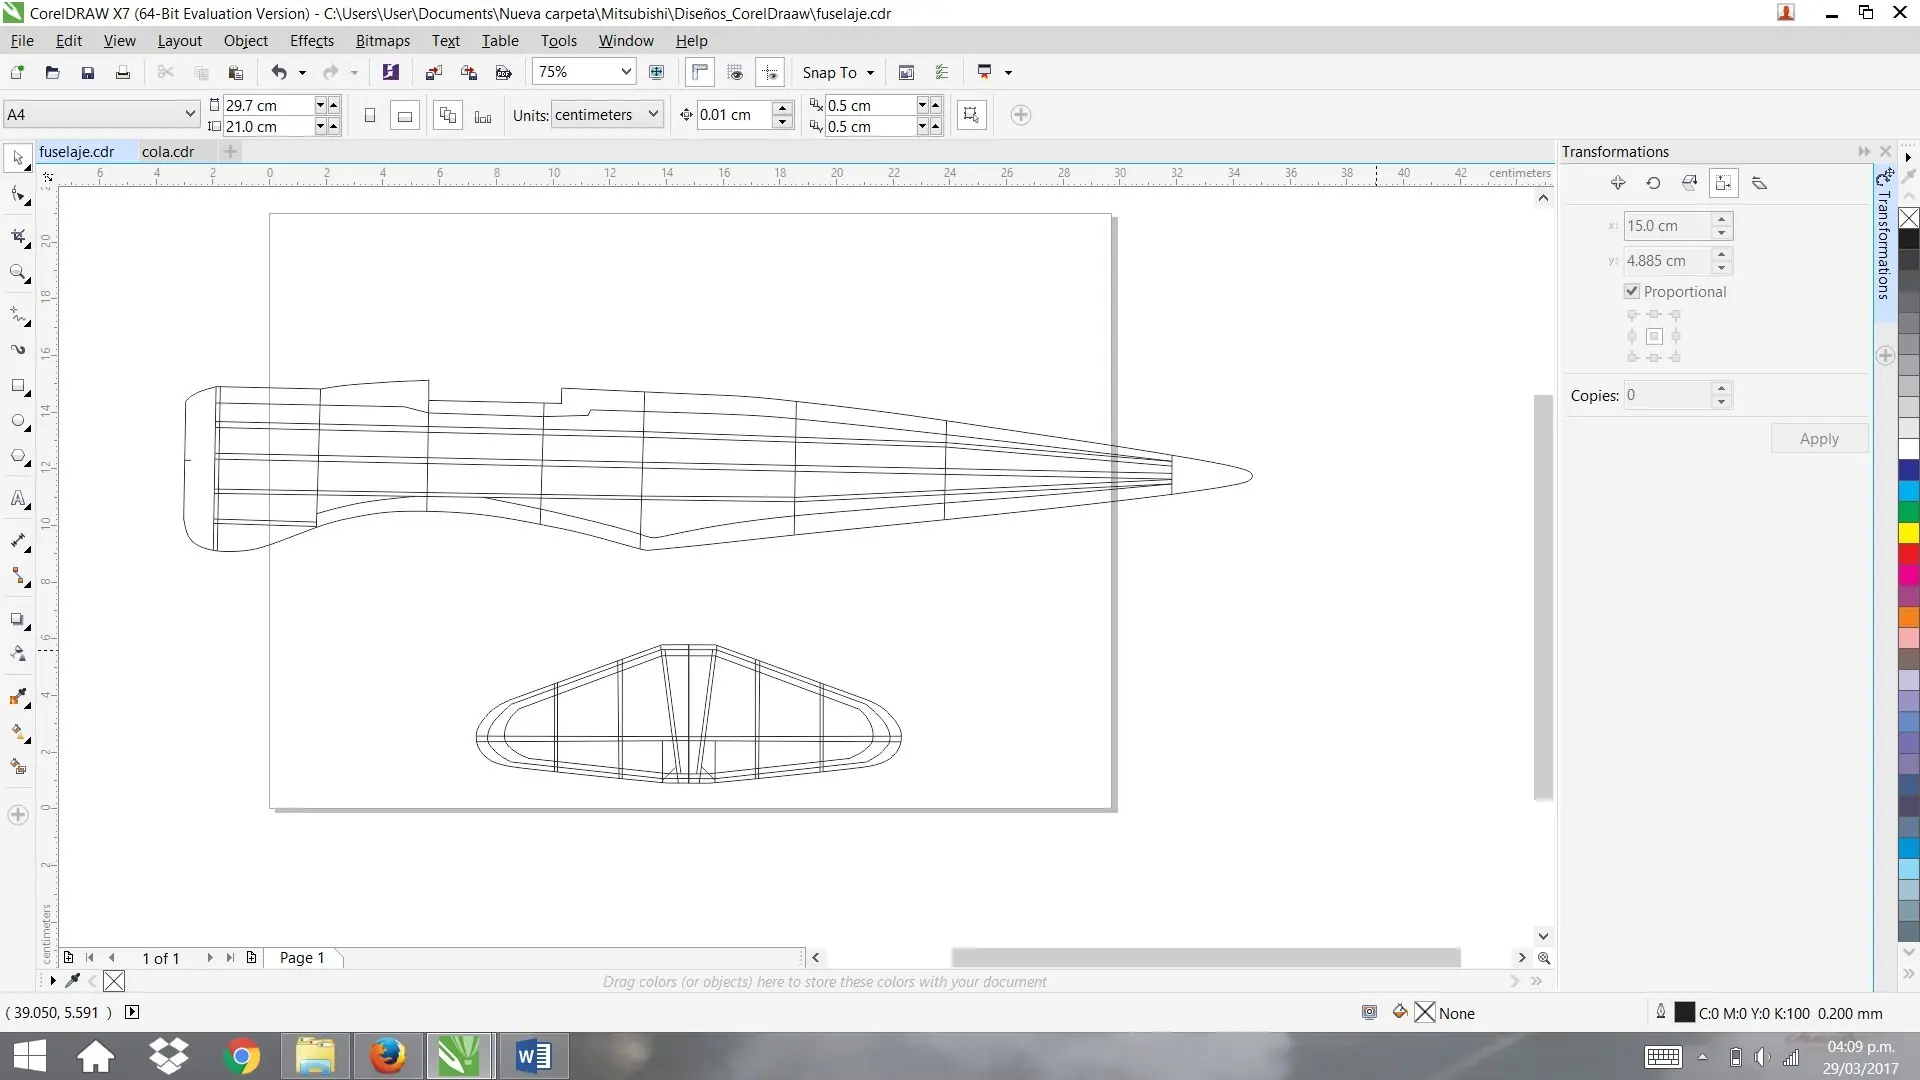The height and width of the screenshot is (1080, 1920).
Task: Activate the Text tool in the toolbox
Action: click(18, 498)
